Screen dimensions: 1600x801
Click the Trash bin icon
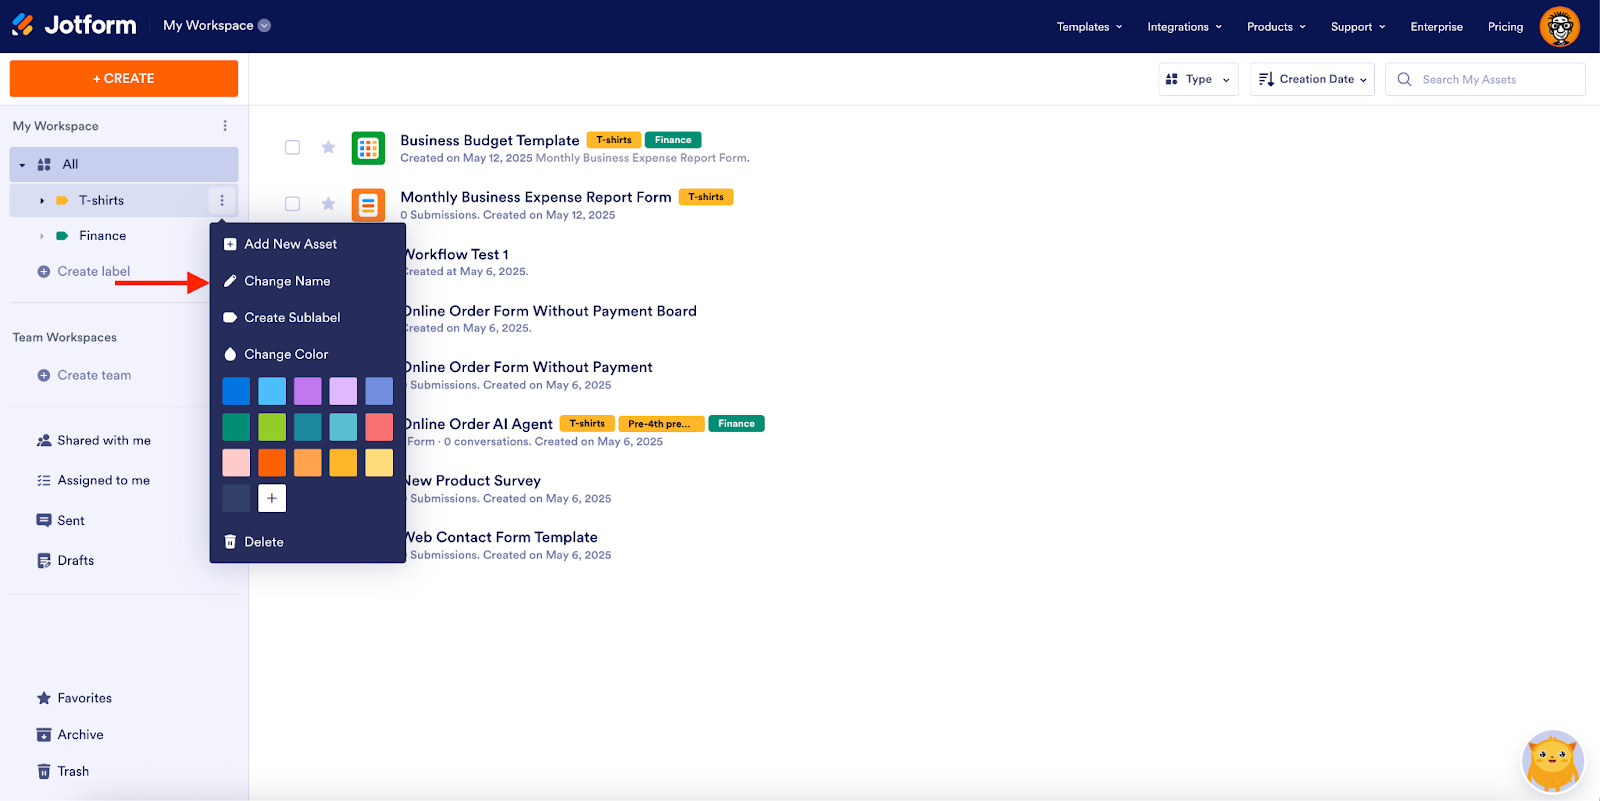[x=44, y=771]
